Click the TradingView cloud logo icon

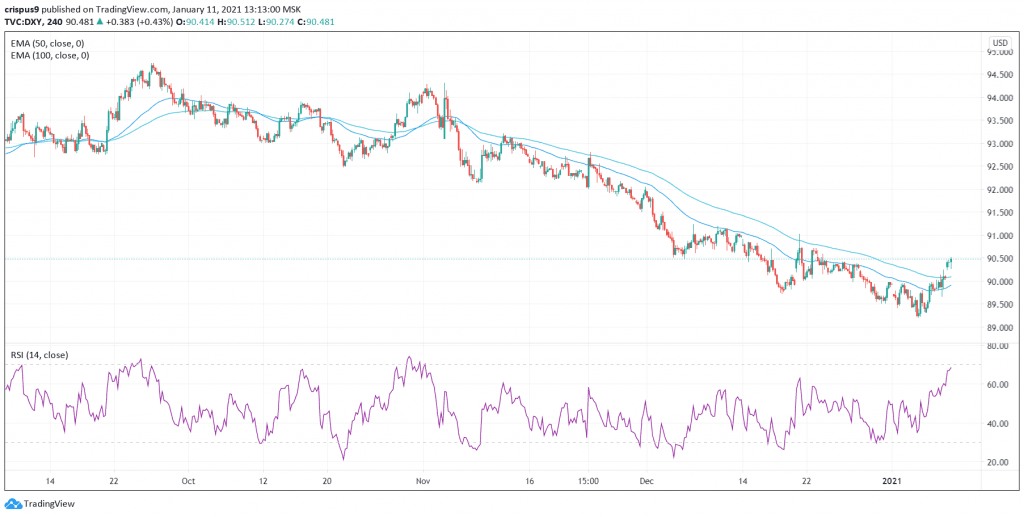click(x=12, y=505)
